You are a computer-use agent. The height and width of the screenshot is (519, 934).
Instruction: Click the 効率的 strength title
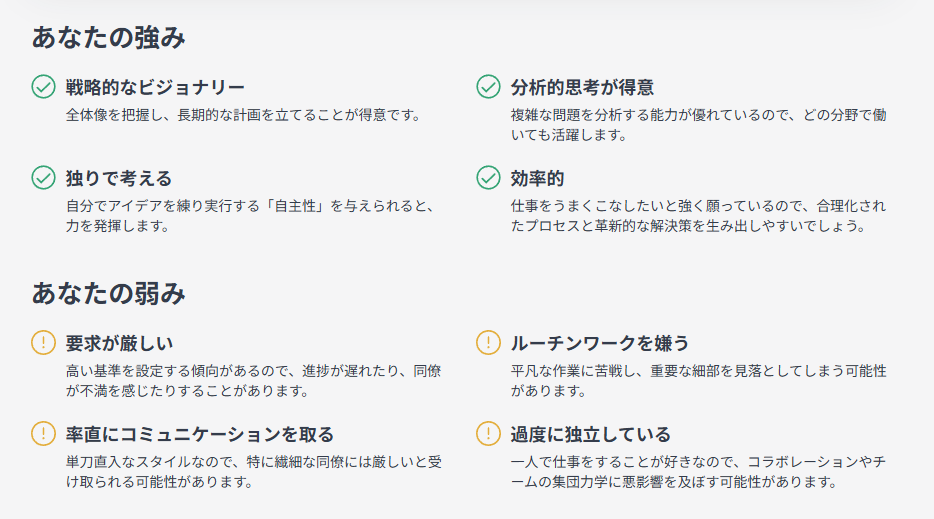click(x=537, y=178)
